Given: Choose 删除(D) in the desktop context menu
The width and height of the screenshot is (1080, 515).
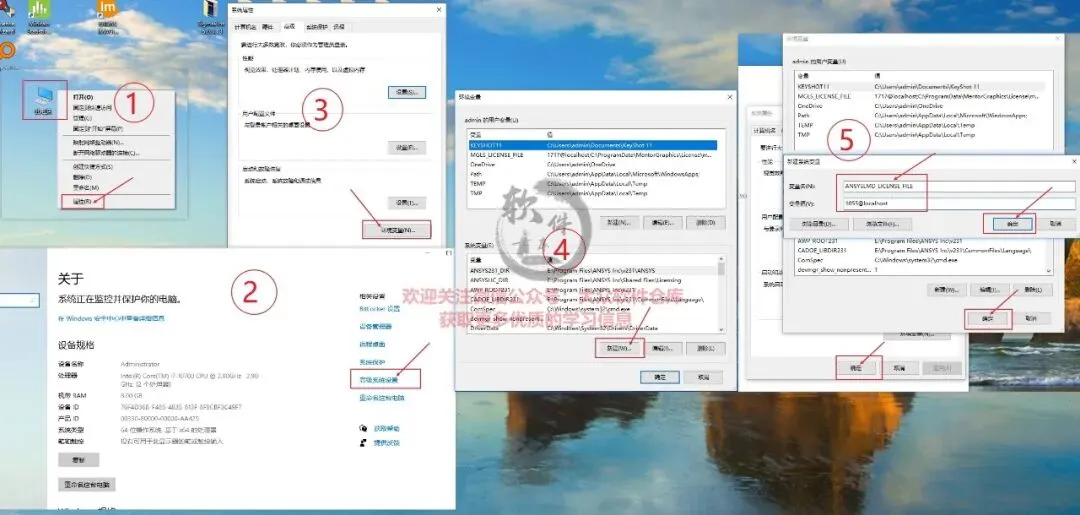Looking at the screenshot, I should pyautogui.click(x=83, y=177).
